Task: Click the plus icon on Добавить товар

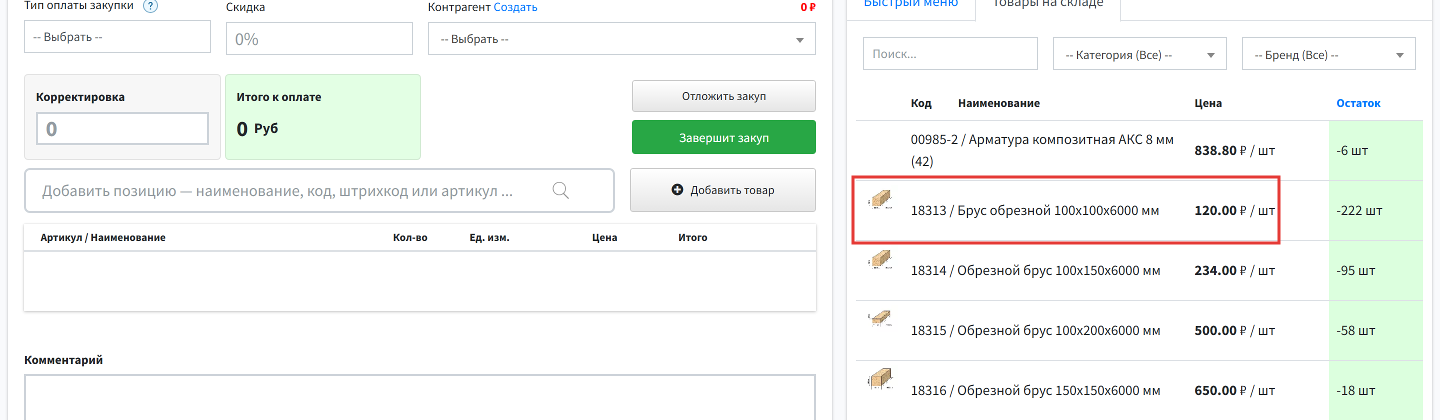Action: (x=677, y=190)
